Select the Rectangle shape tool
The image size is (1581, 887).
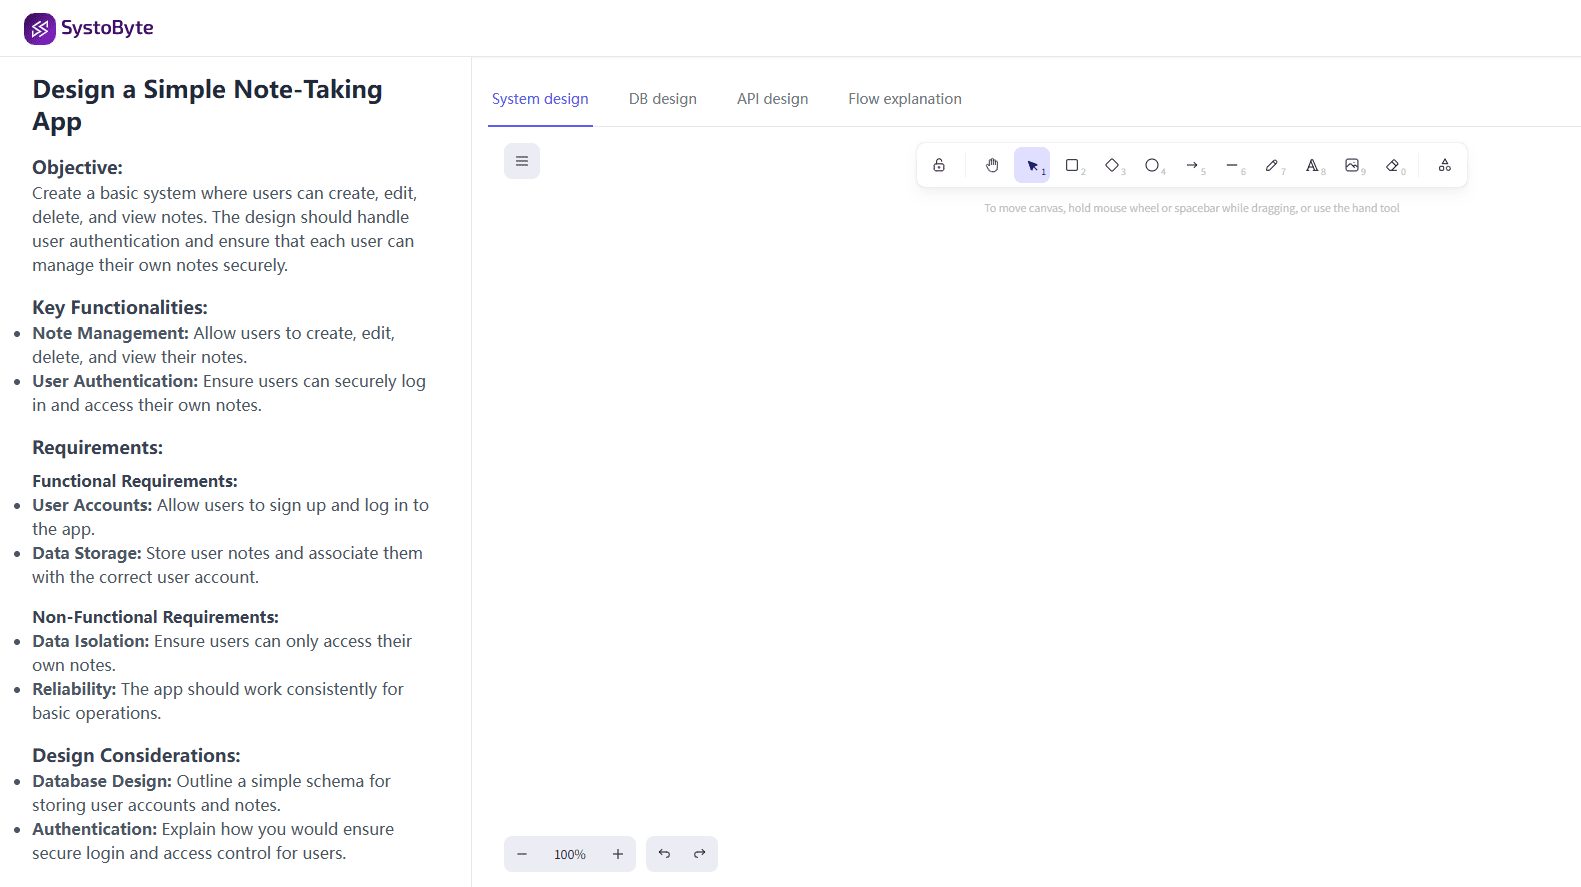[1072, 165]
